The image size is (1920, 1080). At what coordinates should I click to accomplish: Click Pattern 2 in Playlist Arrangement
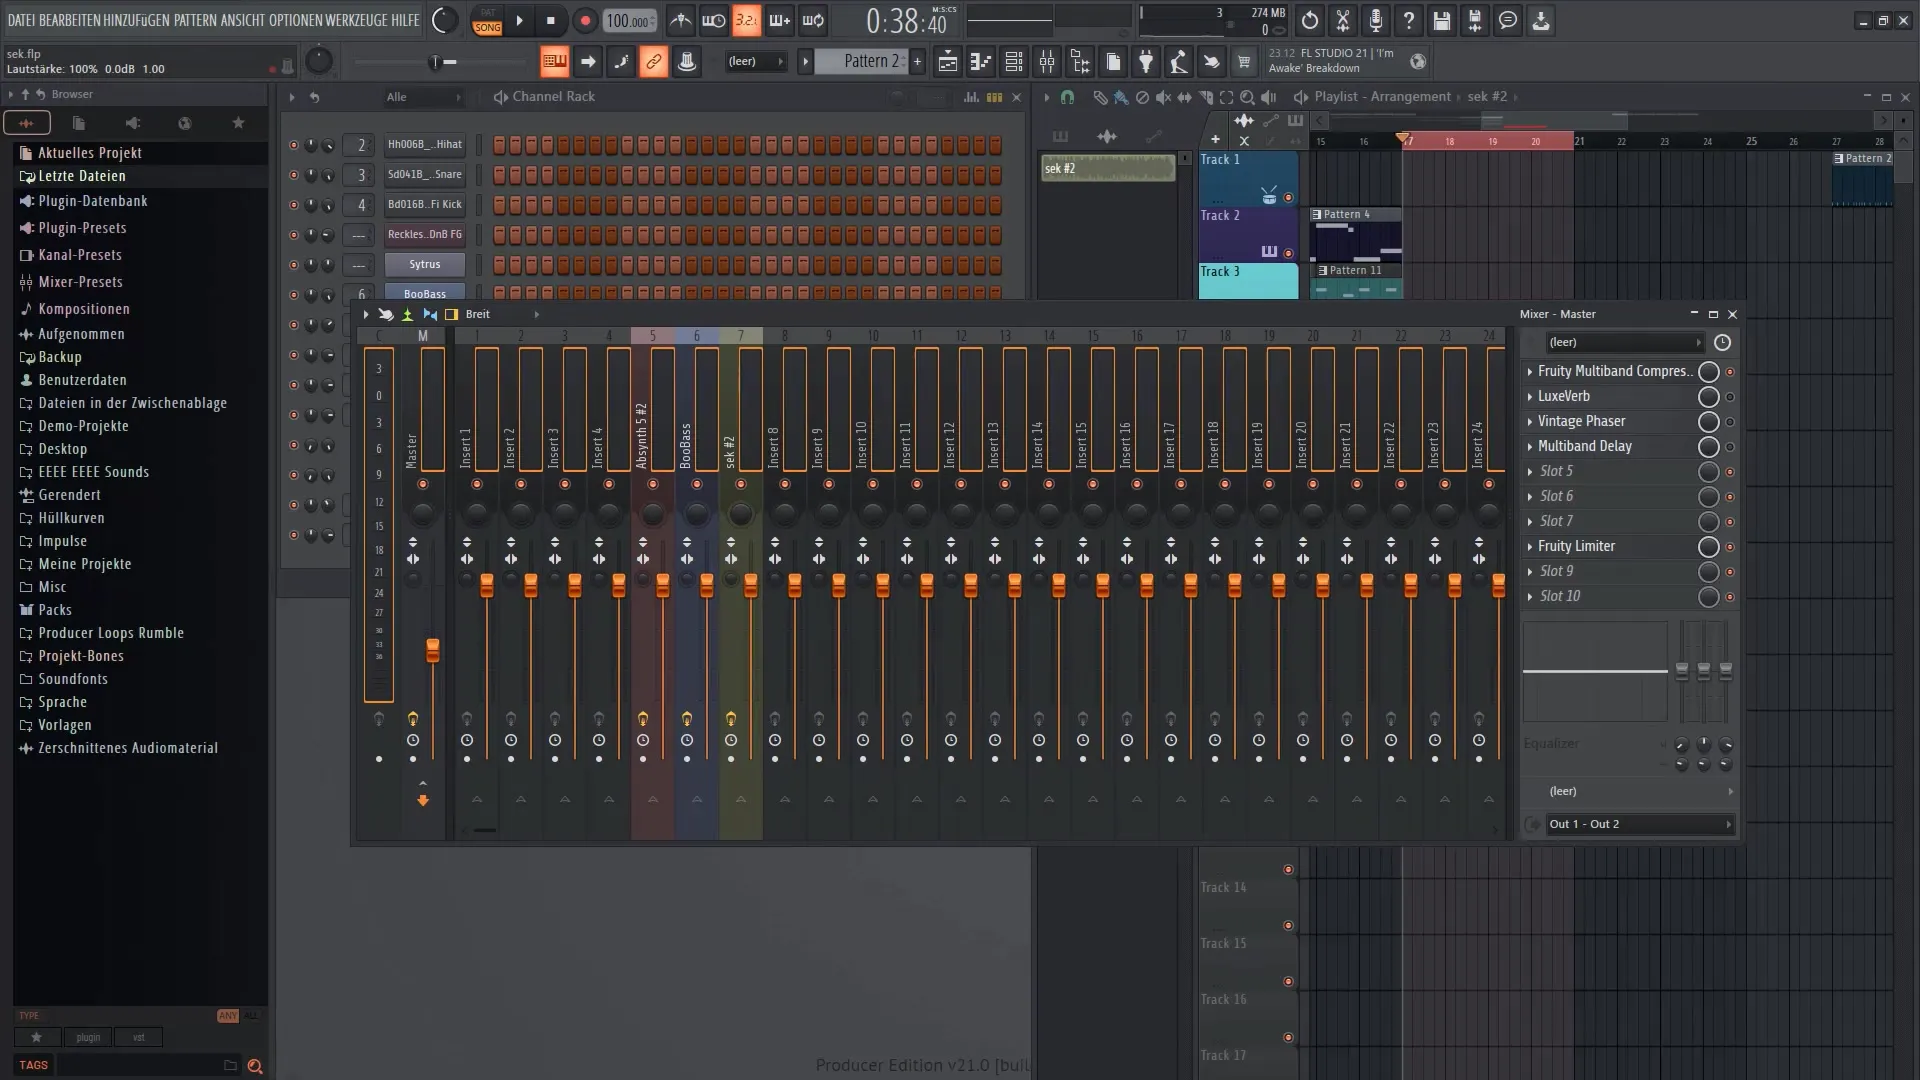1866,158
